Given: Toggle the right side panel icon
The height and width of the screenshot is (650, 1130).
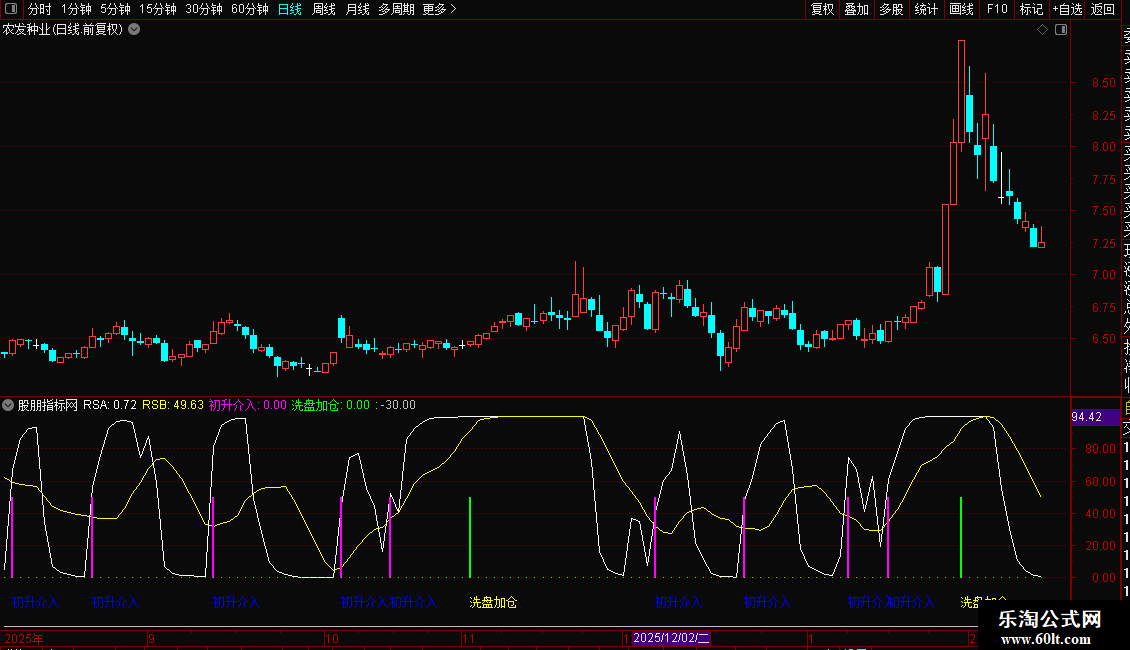Looking at the screenshot, I should click(1061, 30).
